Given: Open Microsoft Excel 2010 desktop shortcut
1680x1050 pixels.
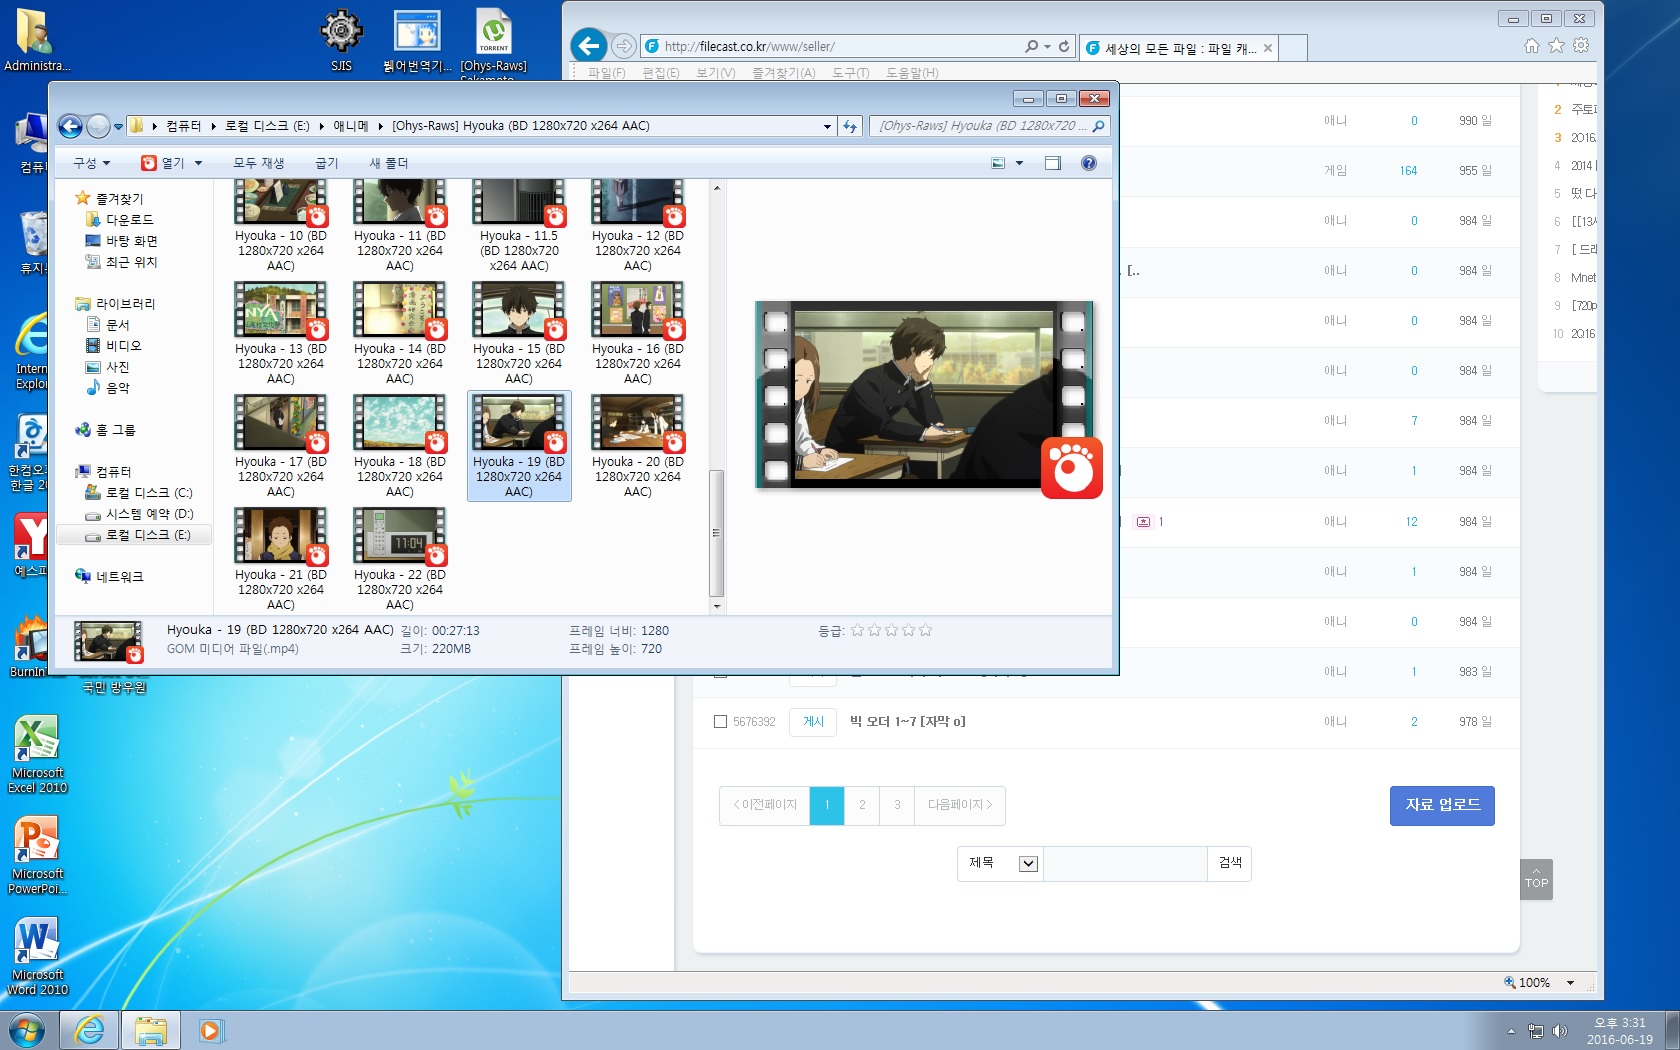Looking at the screenshot, I should click(x=37, y=755).
